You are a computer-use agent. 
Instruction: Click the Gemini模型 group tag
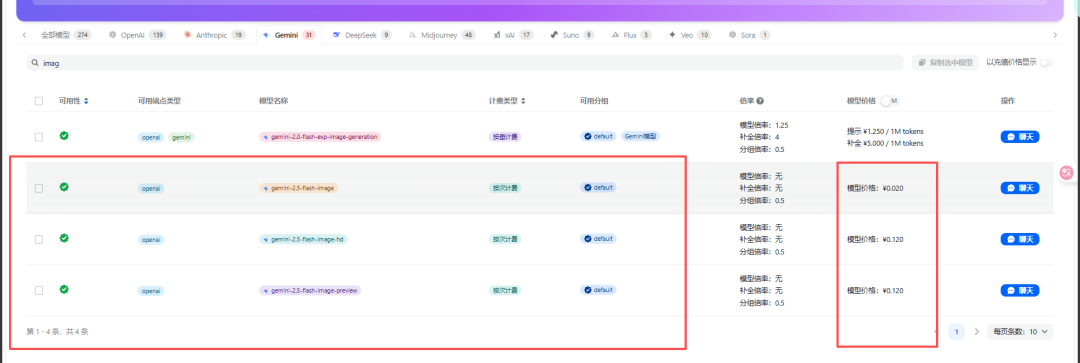point(641,136)
